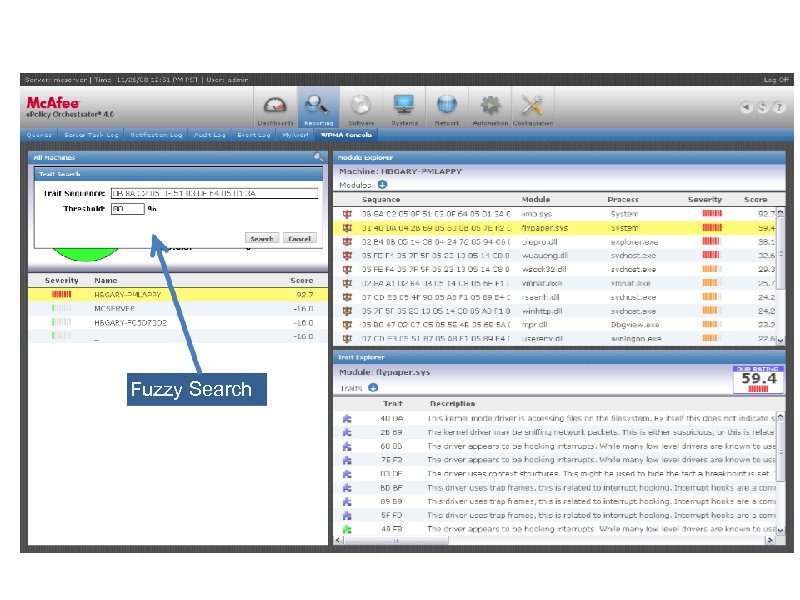Sort modules by Sequence column header
This screenshot has width=800, height=600.
tap(381, 199)
